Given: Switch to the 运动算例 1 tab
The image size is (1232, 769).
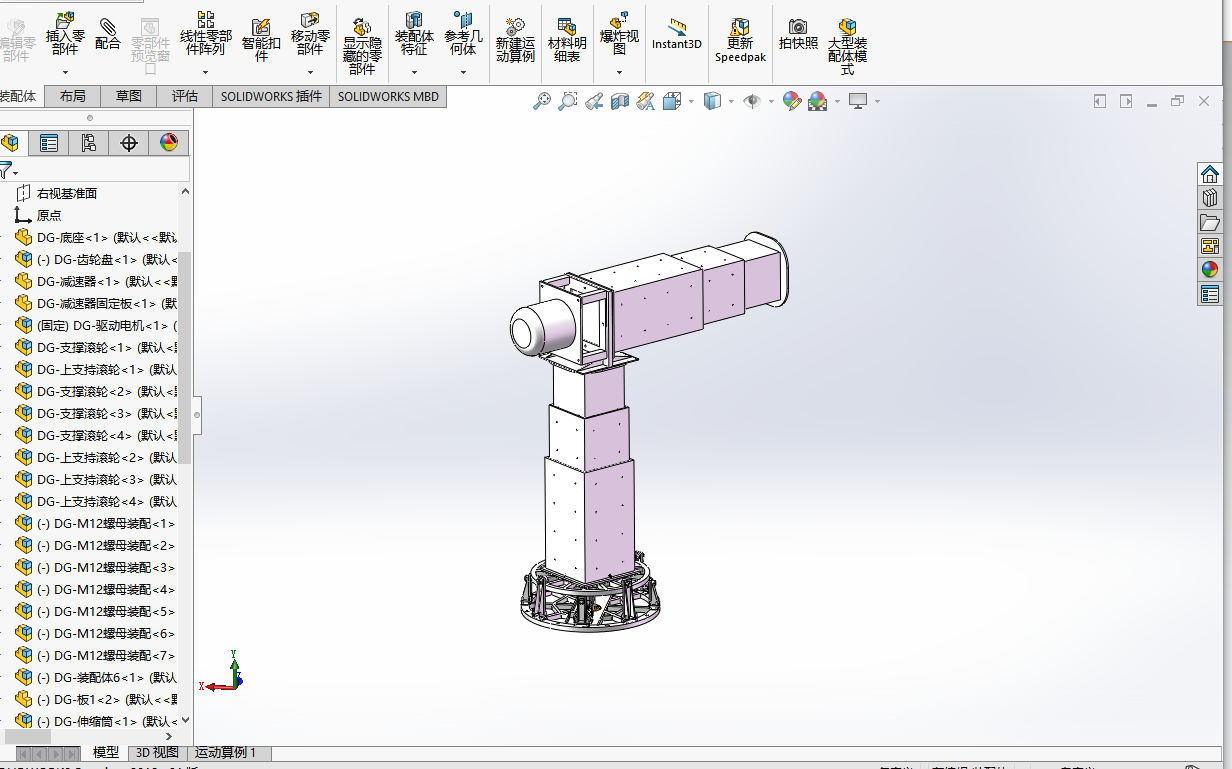Looking at the screenshot, I should [228, 752].
